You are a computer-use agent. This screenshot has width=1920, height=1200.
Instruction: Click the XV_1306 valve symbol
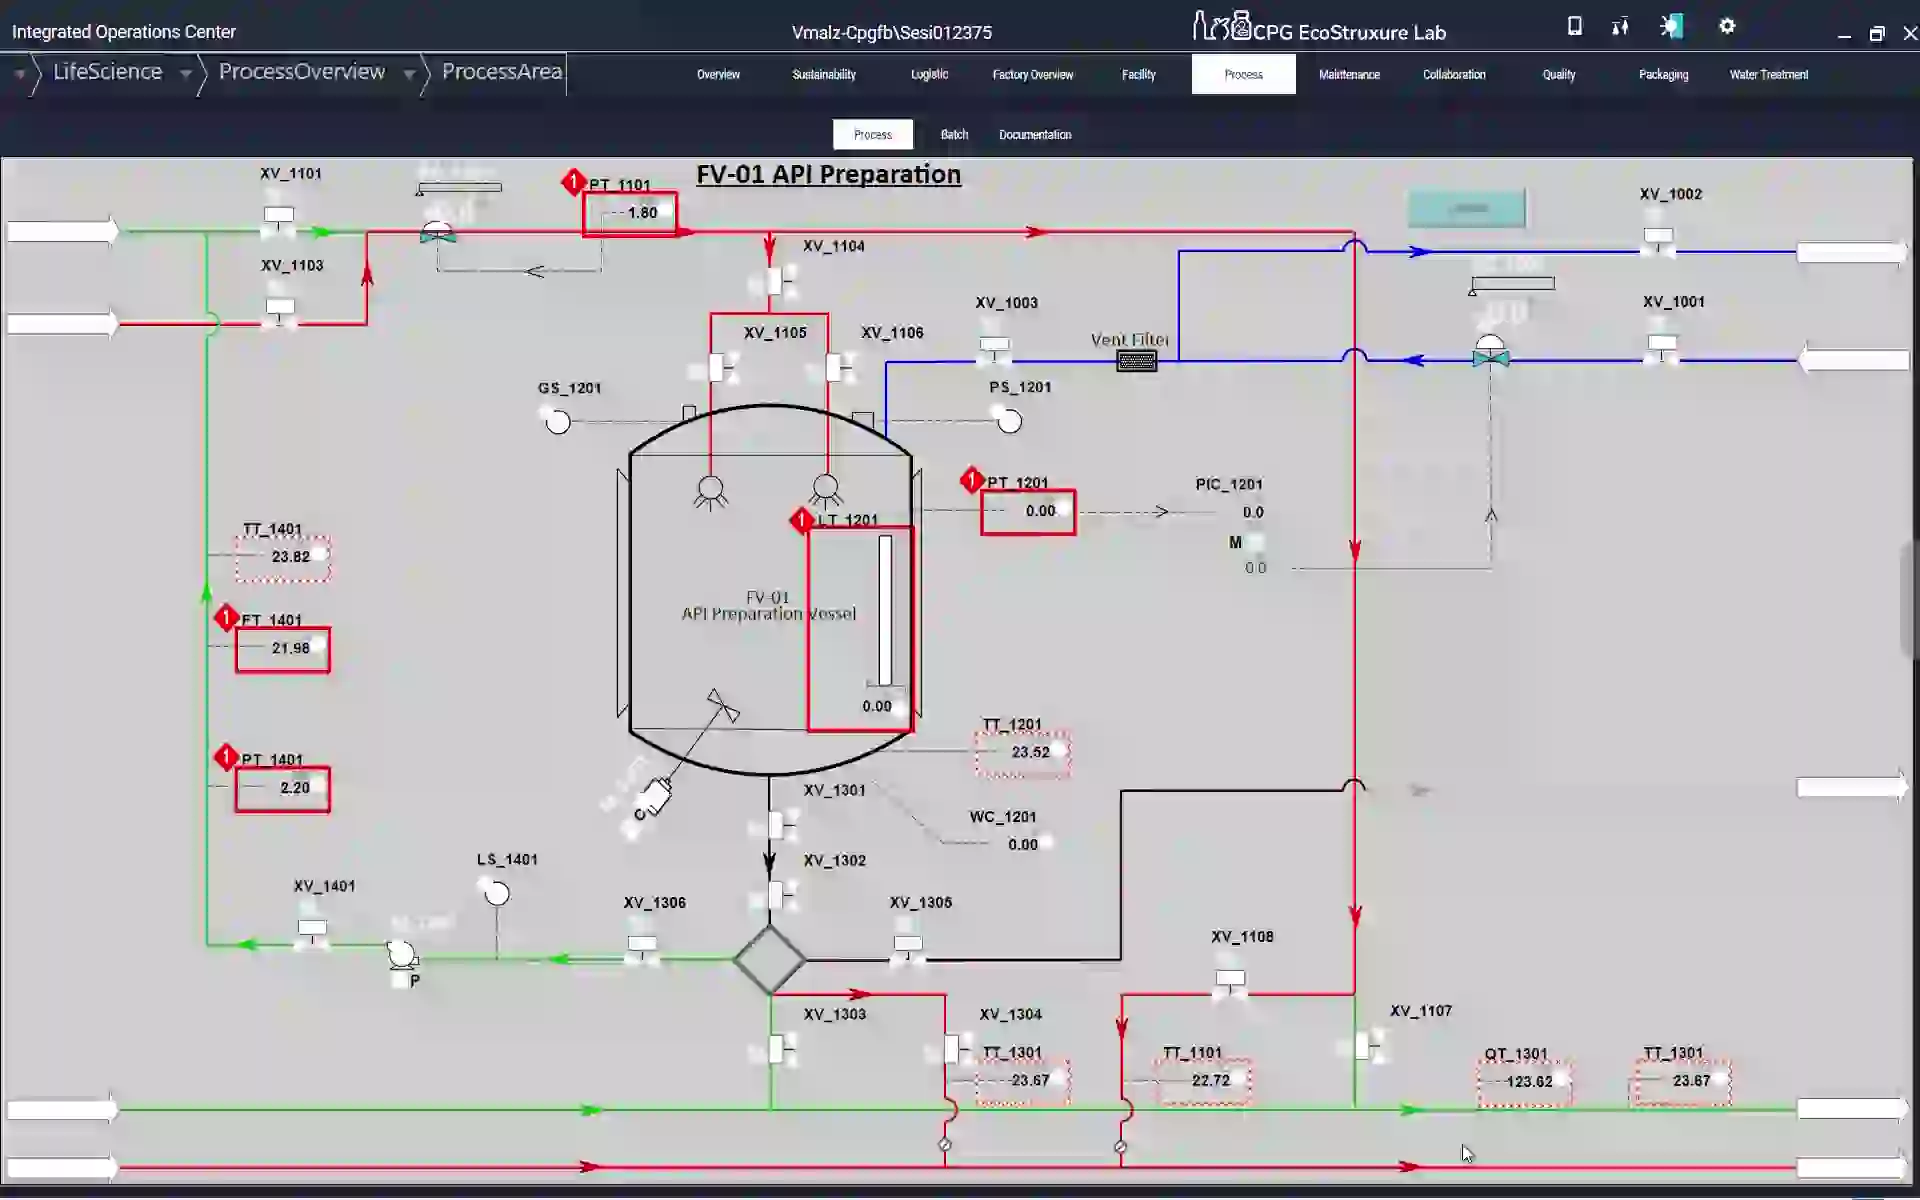[642, 951]
